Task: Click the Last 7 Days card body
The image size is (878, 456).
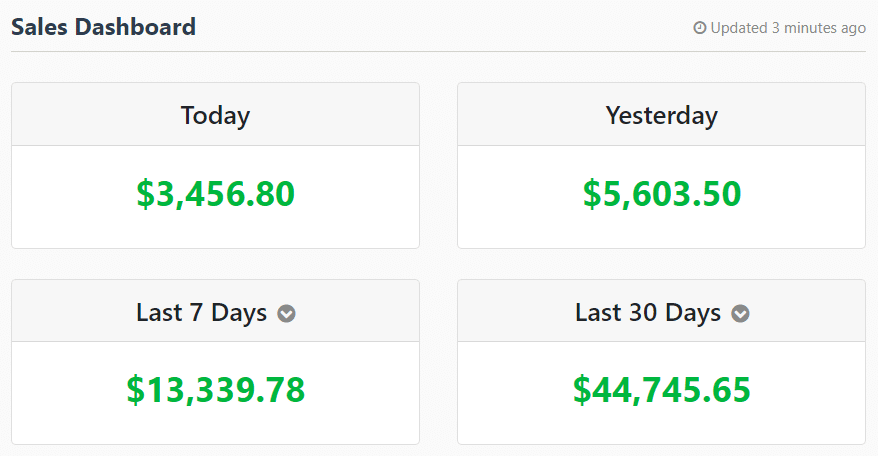Action: [216, 393]
